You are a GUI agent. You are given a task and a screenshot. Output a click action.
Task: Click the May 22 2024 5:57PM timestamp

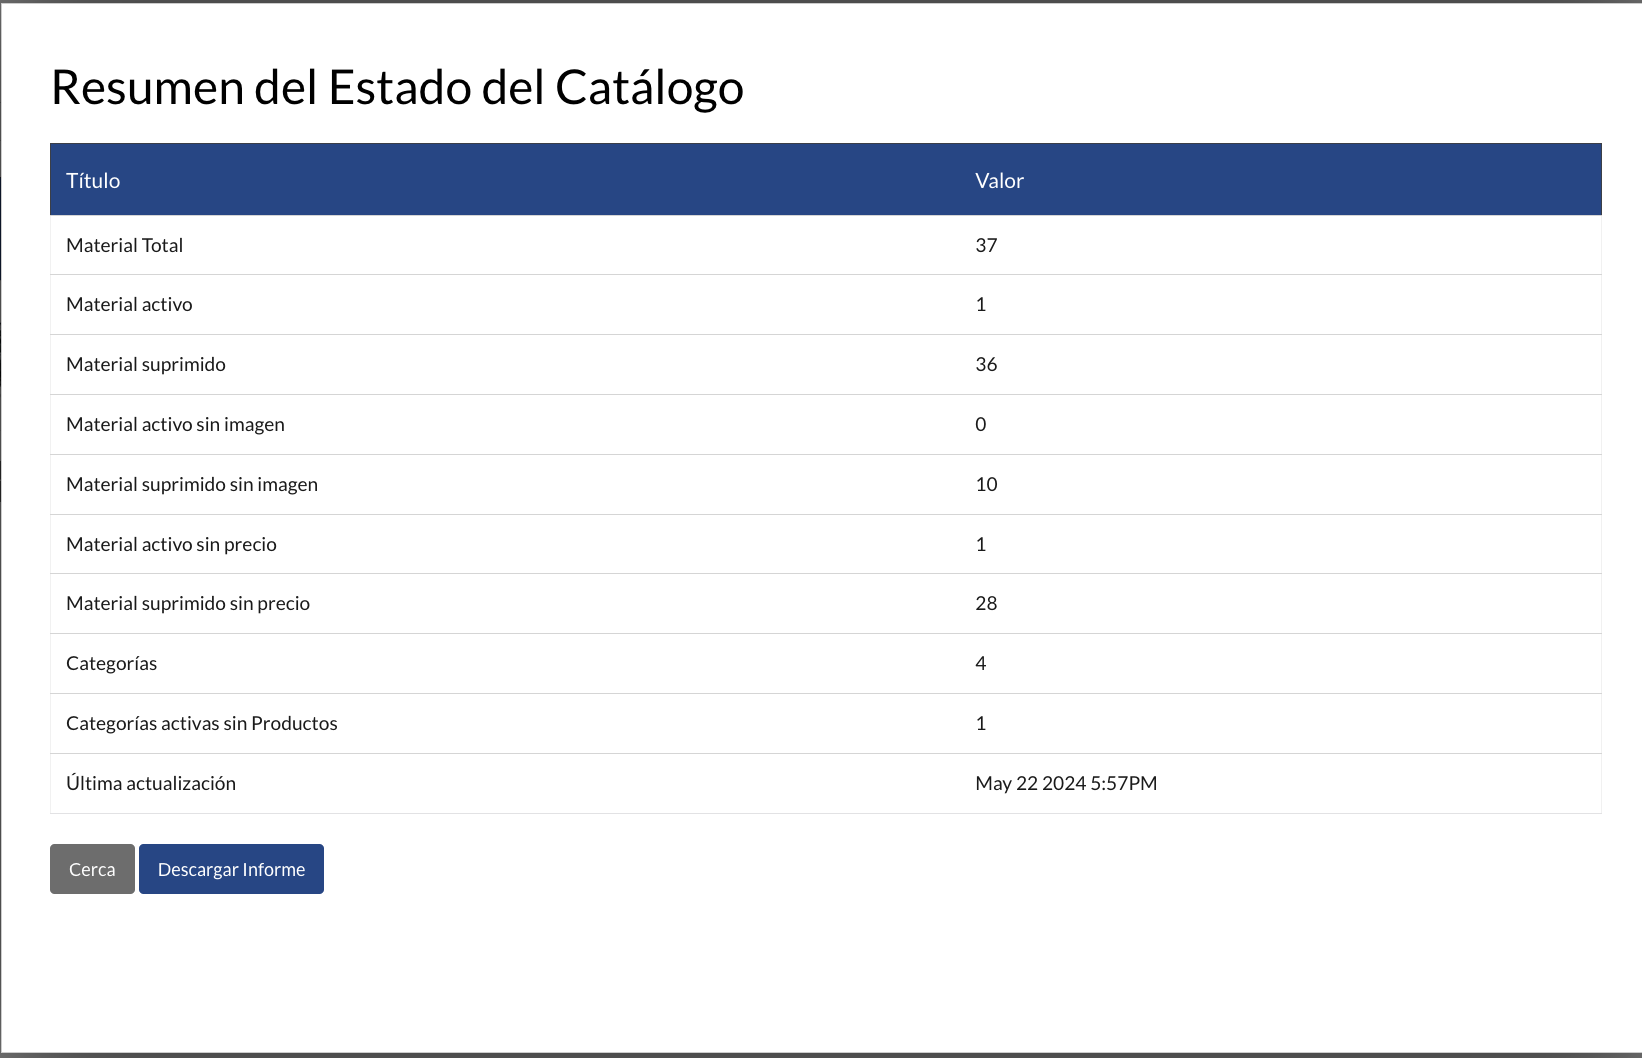tap(1066, 783)
